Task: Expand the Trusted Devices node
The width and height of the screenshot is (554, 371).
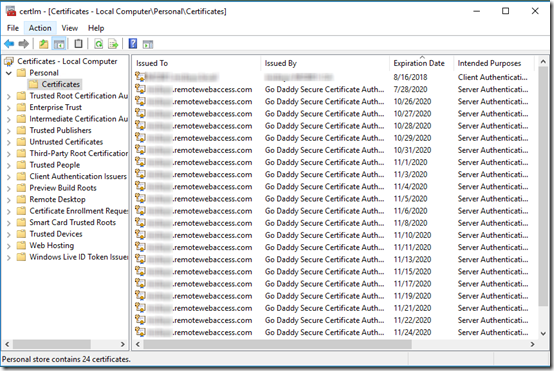Action: coord(9,235)
